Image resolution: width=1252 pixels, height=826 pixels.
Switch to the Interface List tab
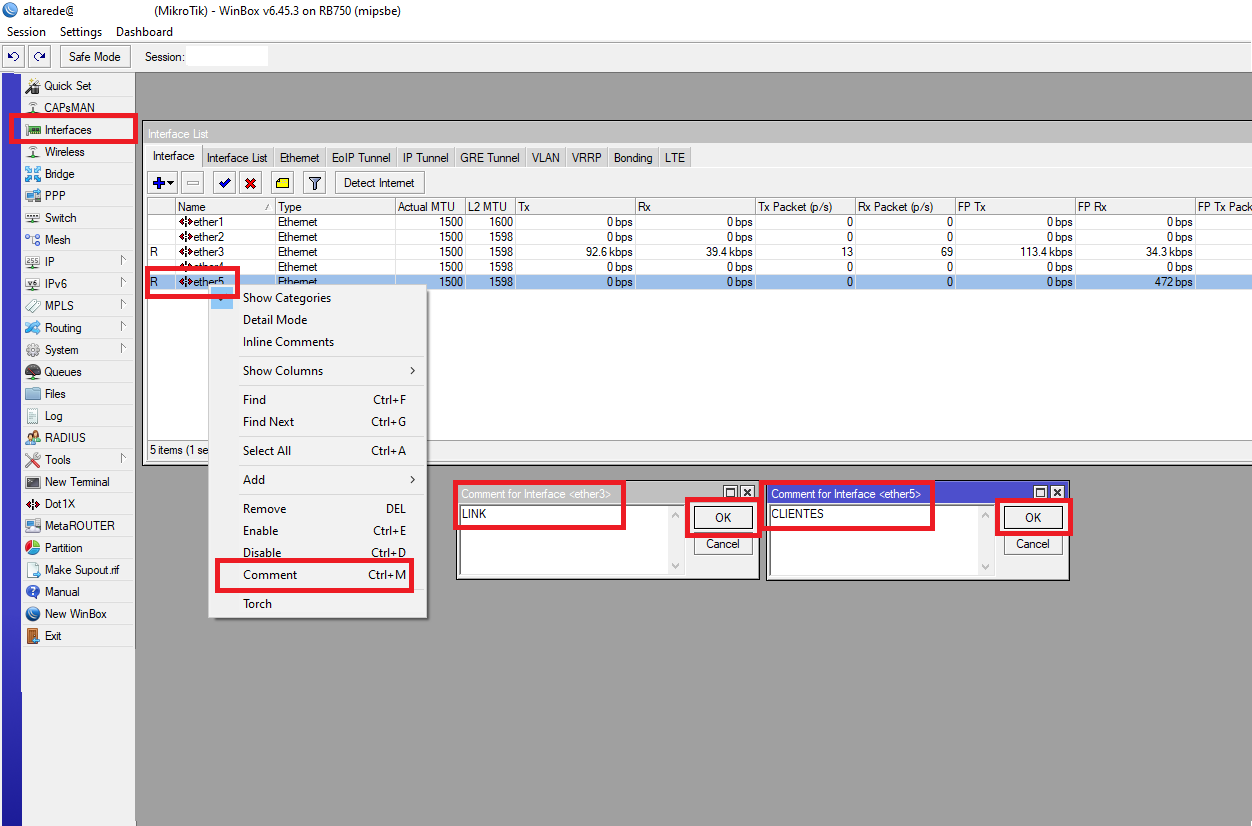click(x=237, y=158)
